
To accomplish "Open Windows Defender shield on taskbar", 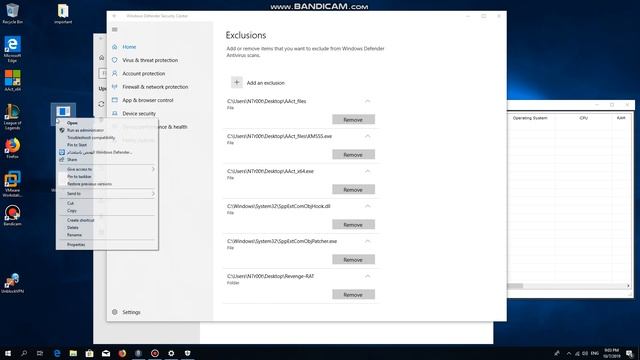I will pyautogui.click(x=187, y=353).
